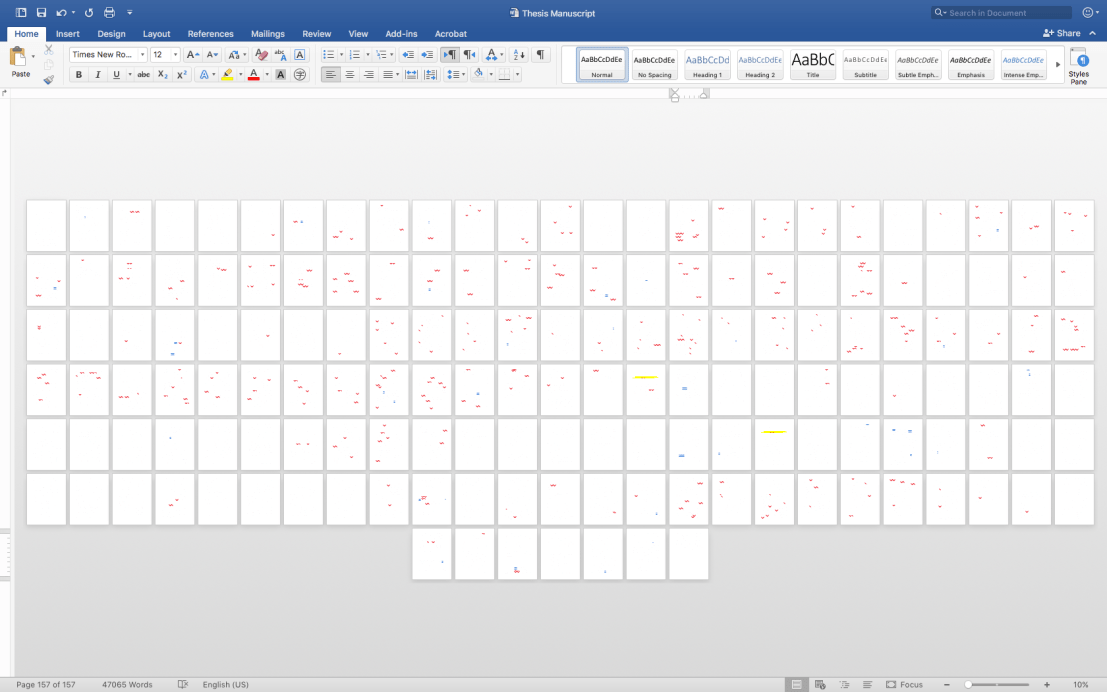Viewport: 1107px width, 692px height.
Task: Open the Review tab
Action: pyautogui.click(x=316, y=34)
